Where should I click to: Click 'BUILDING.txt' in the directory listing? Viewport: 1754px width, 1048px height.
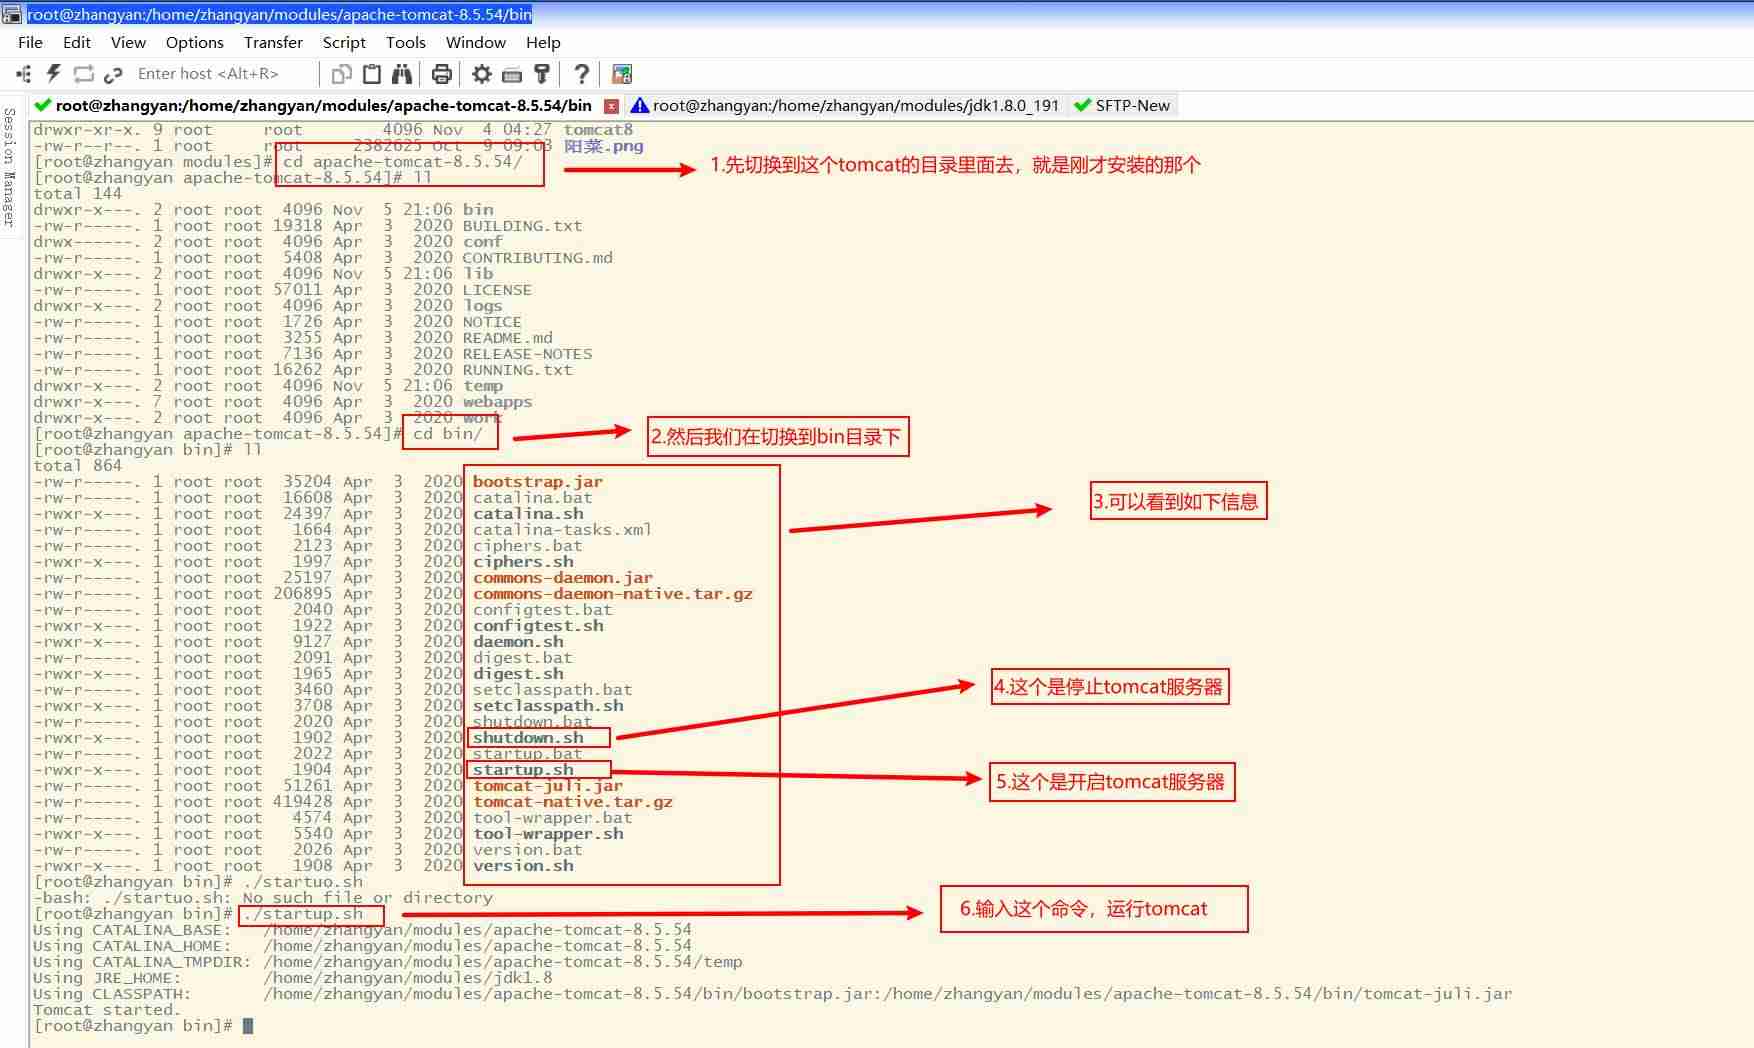click(522, 226)
